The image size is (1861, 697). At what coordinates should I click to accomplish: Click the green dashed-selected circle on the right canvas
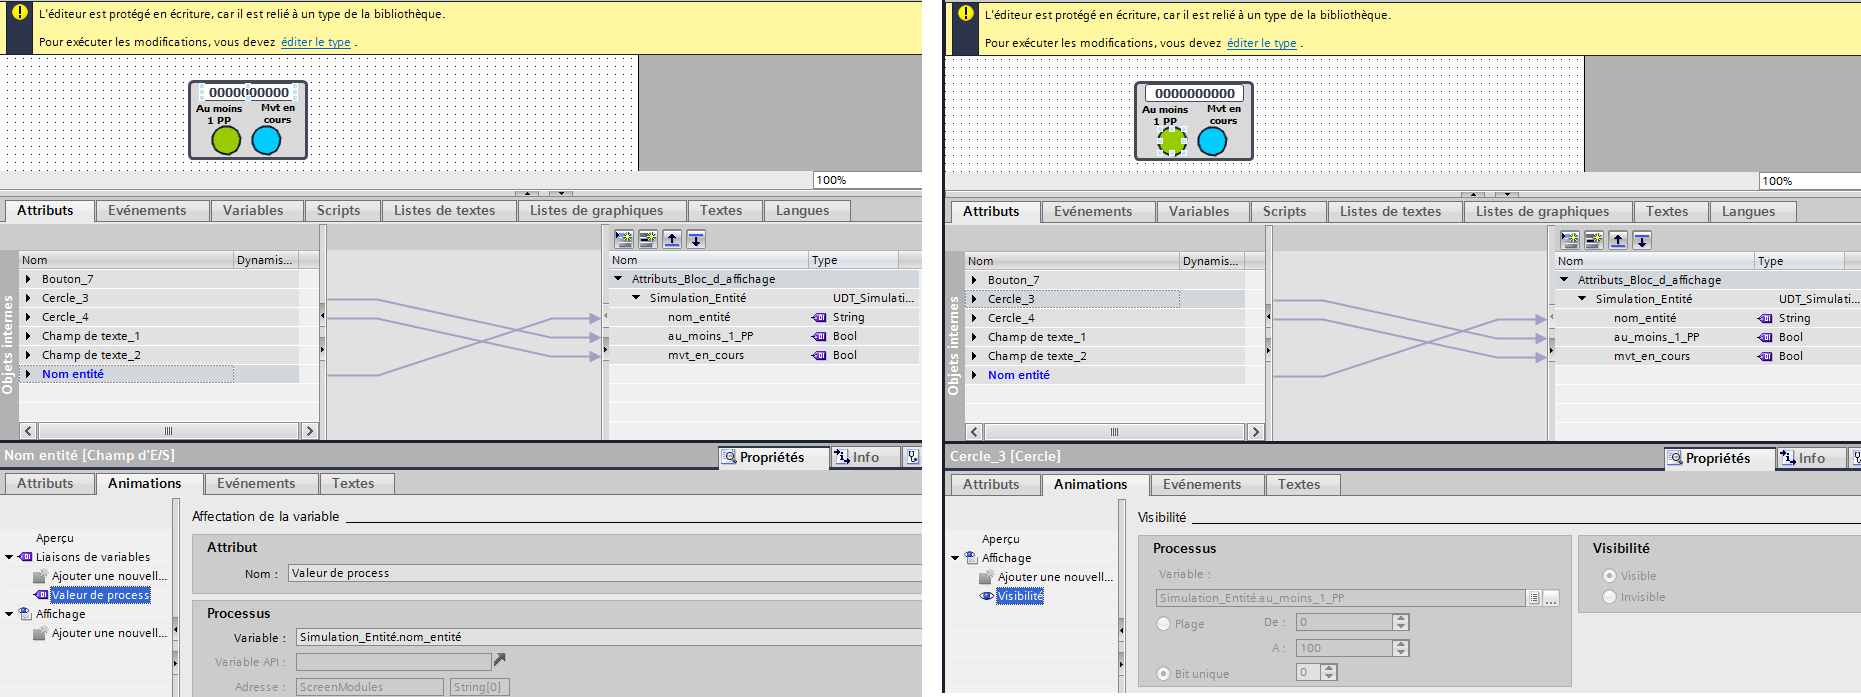click(x=1172, y=142)
